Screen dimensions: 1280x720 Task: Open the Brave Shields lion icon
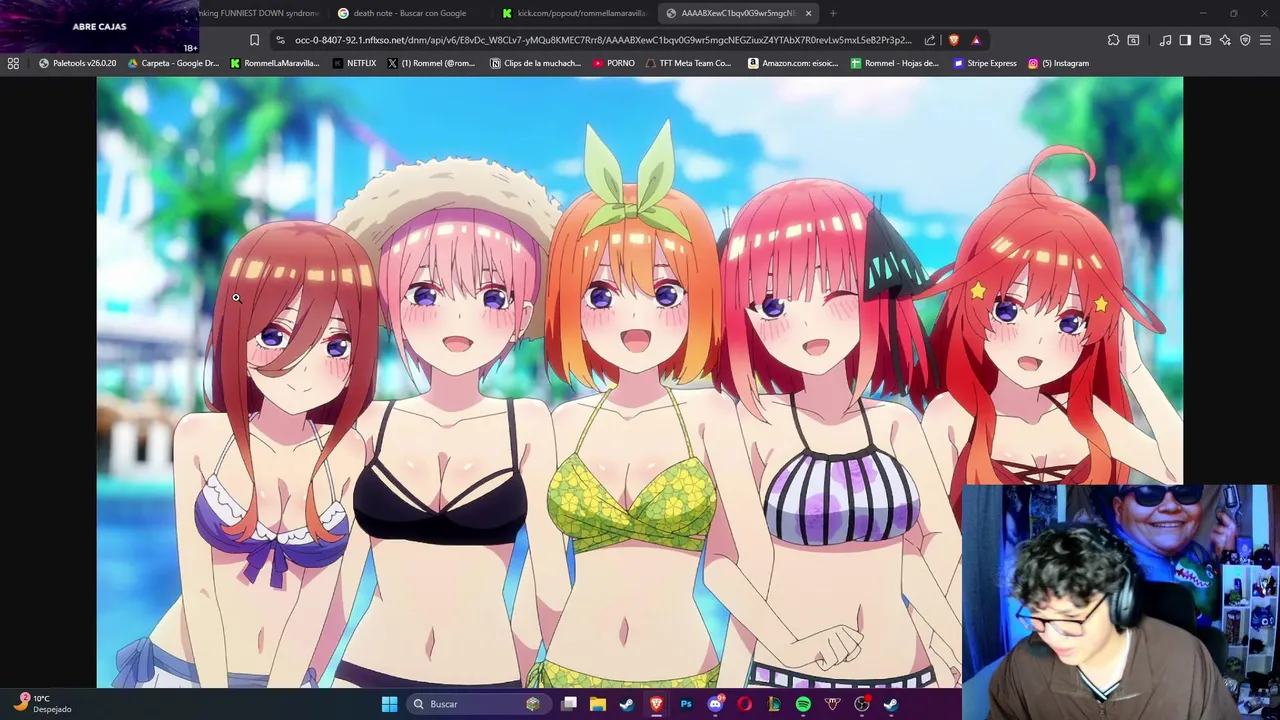(x=954, y=40)
